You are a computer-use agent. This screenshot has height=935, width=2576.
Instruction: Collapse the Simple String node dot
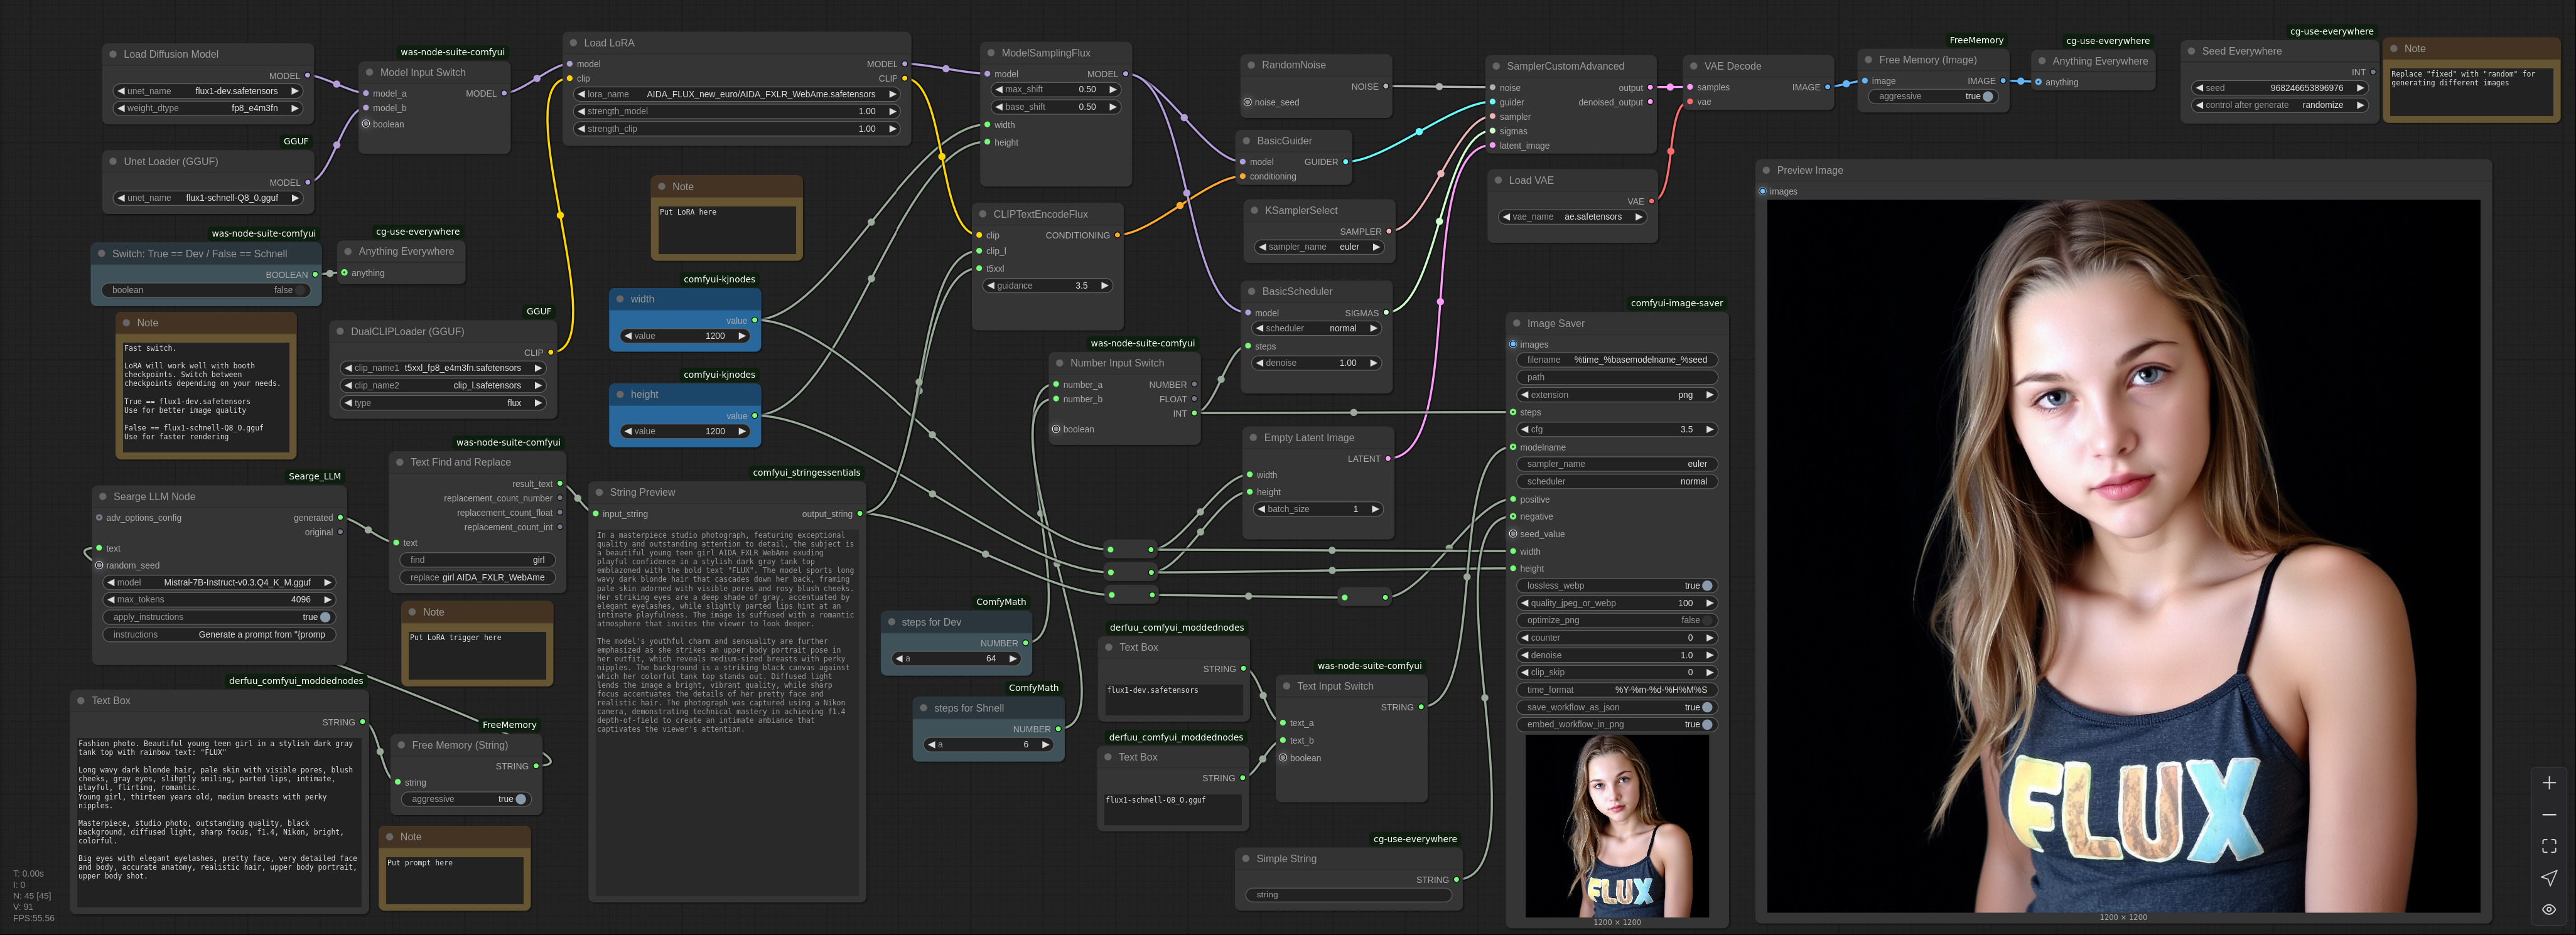click(1246, 858)
